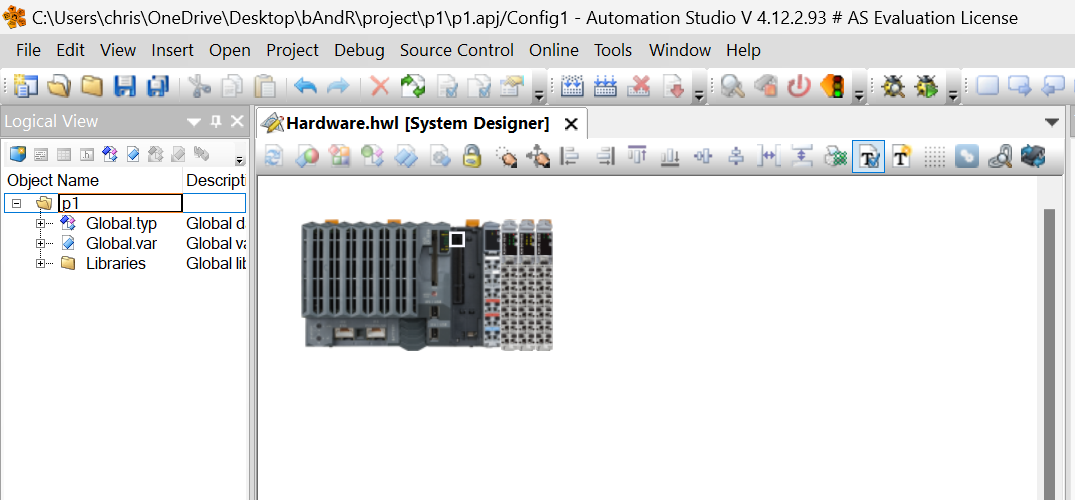Click the .h file icon in Logical View toolbar

86,154
